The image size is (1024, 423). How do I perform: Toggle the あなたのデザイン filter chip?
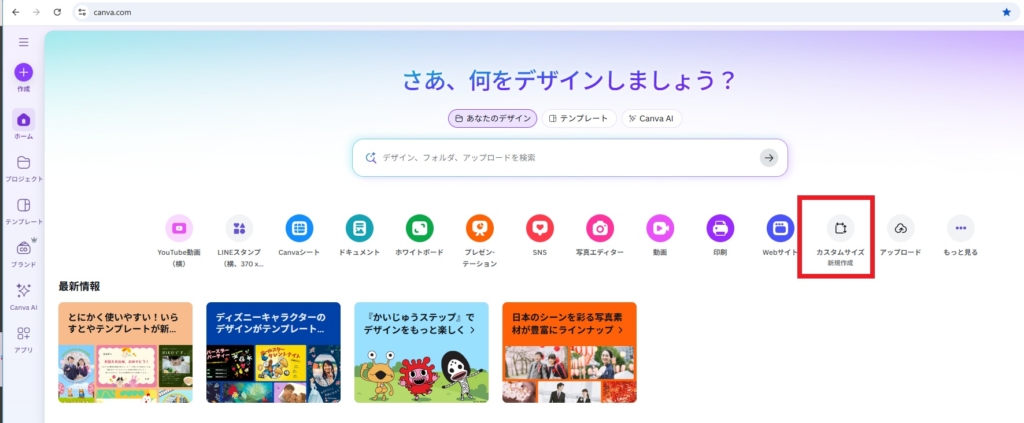click(492, 119)
